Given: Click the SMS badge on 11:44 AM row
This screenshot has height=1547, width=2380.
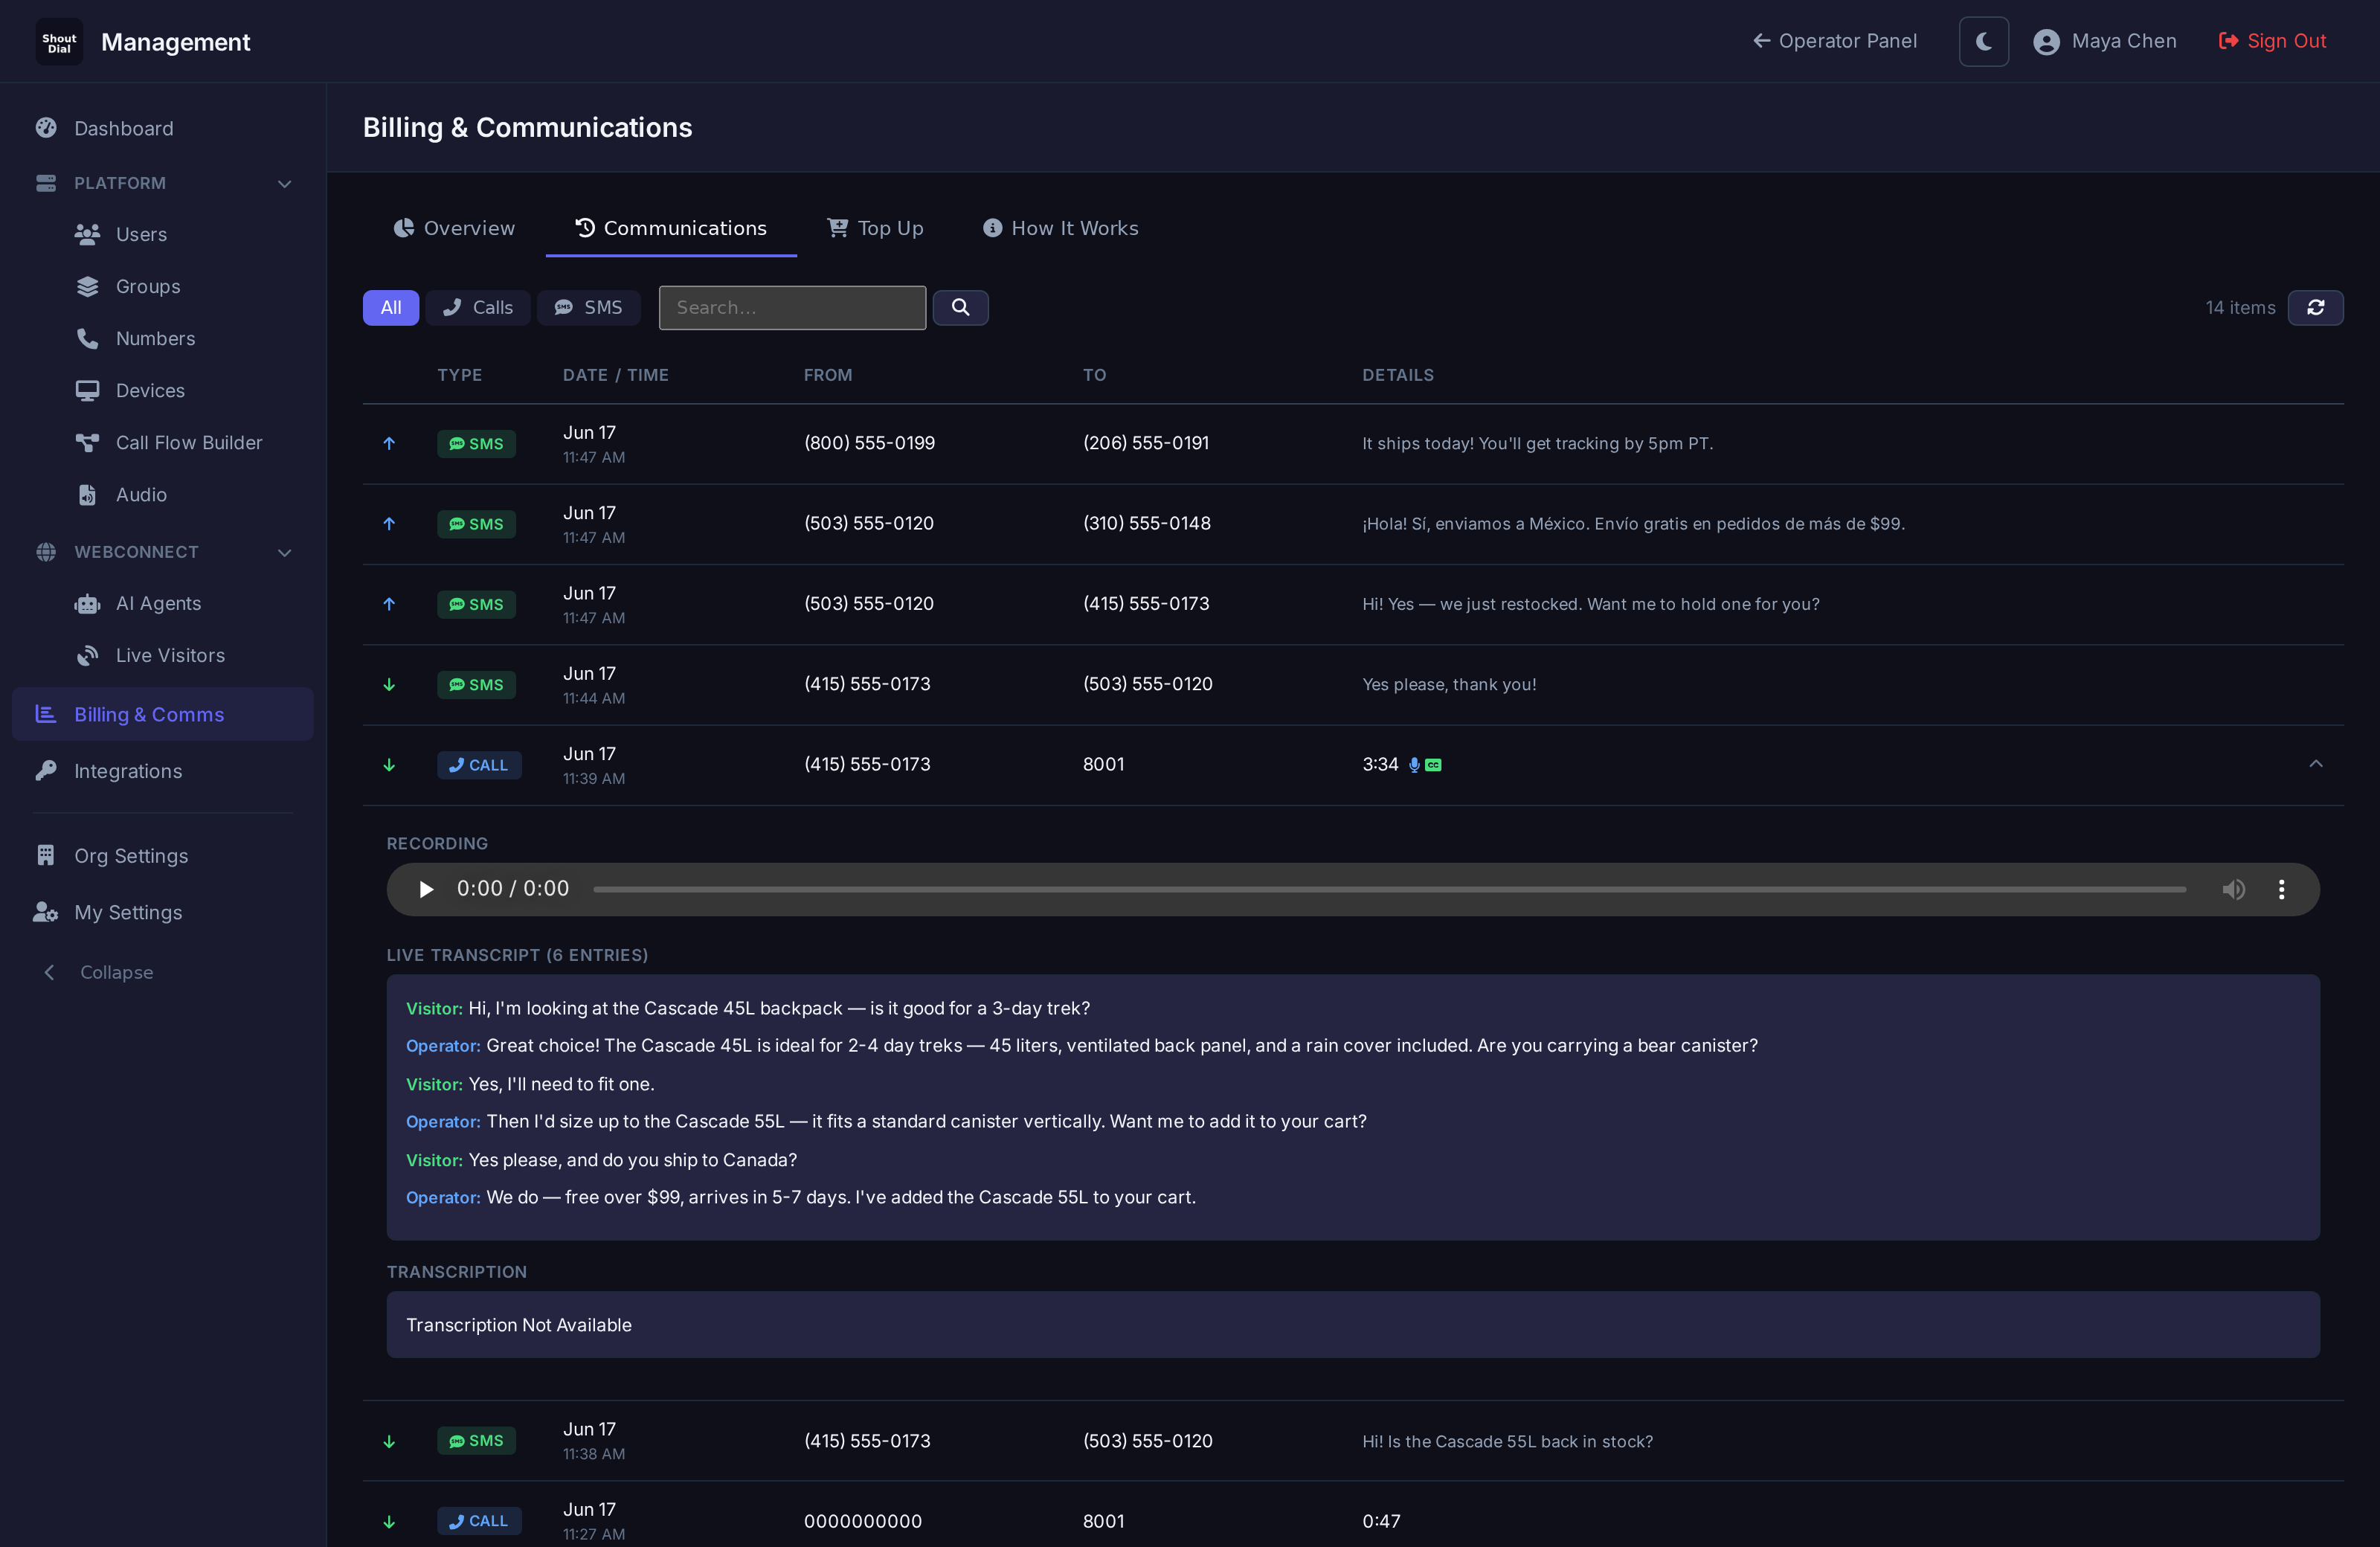Looking at the screenshot, I should (476, 685).
